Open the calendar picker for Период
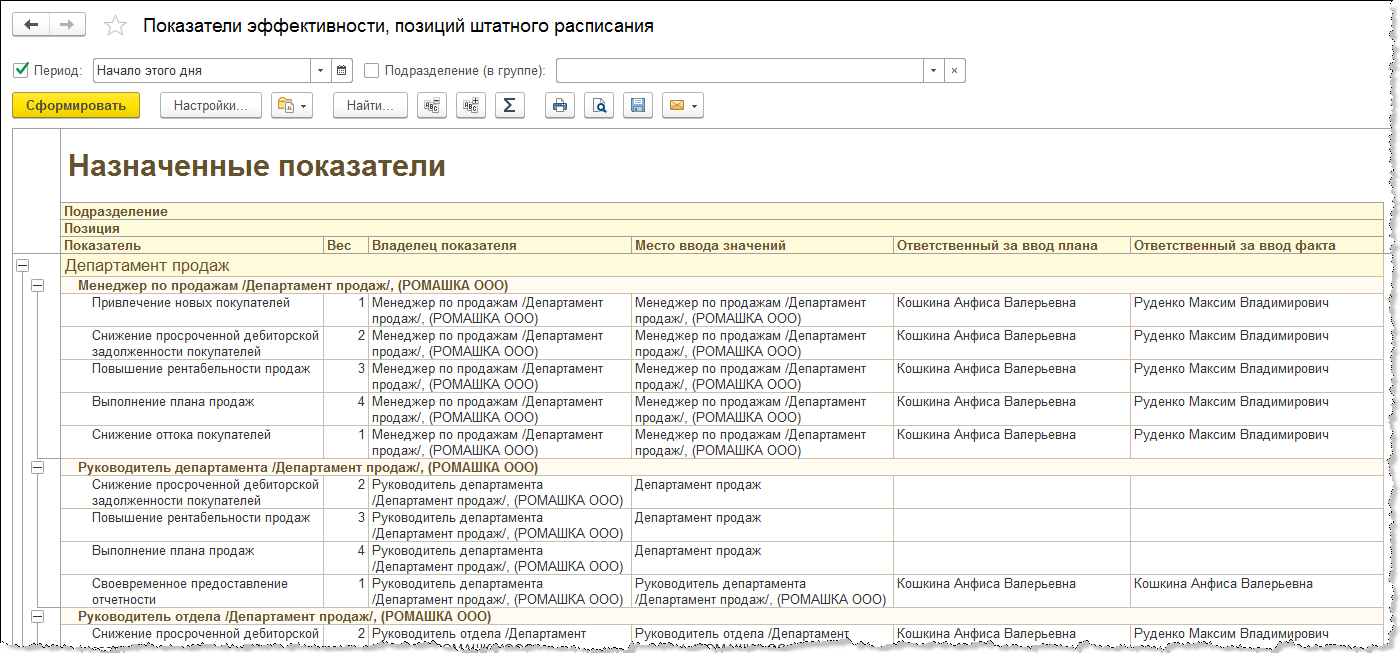 click(343, 71)
